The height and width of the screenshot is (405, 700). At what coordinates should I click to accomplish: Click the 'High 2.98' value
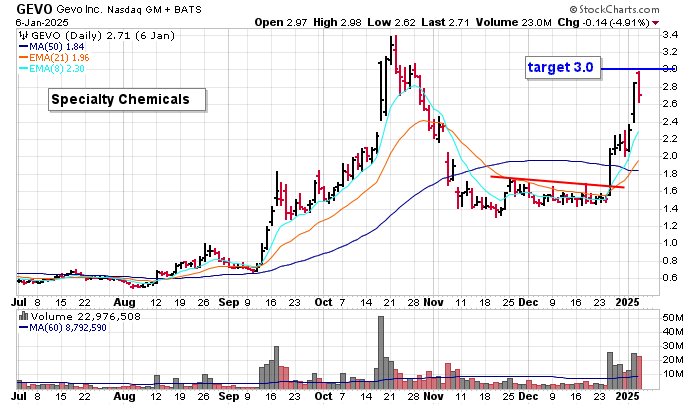click(337, 22)
